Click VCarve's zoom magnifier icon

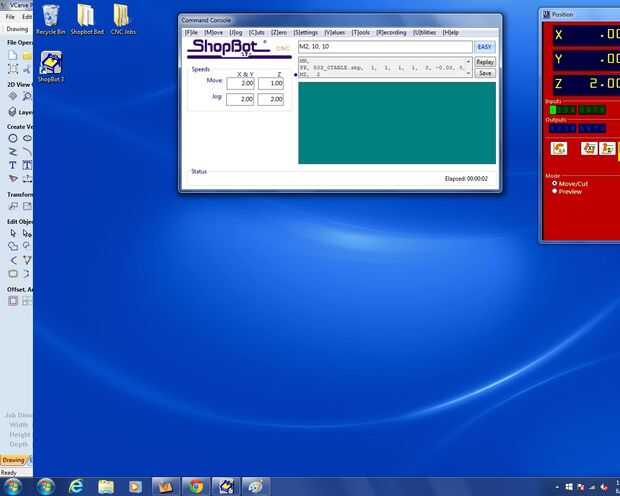pos(27,96)
